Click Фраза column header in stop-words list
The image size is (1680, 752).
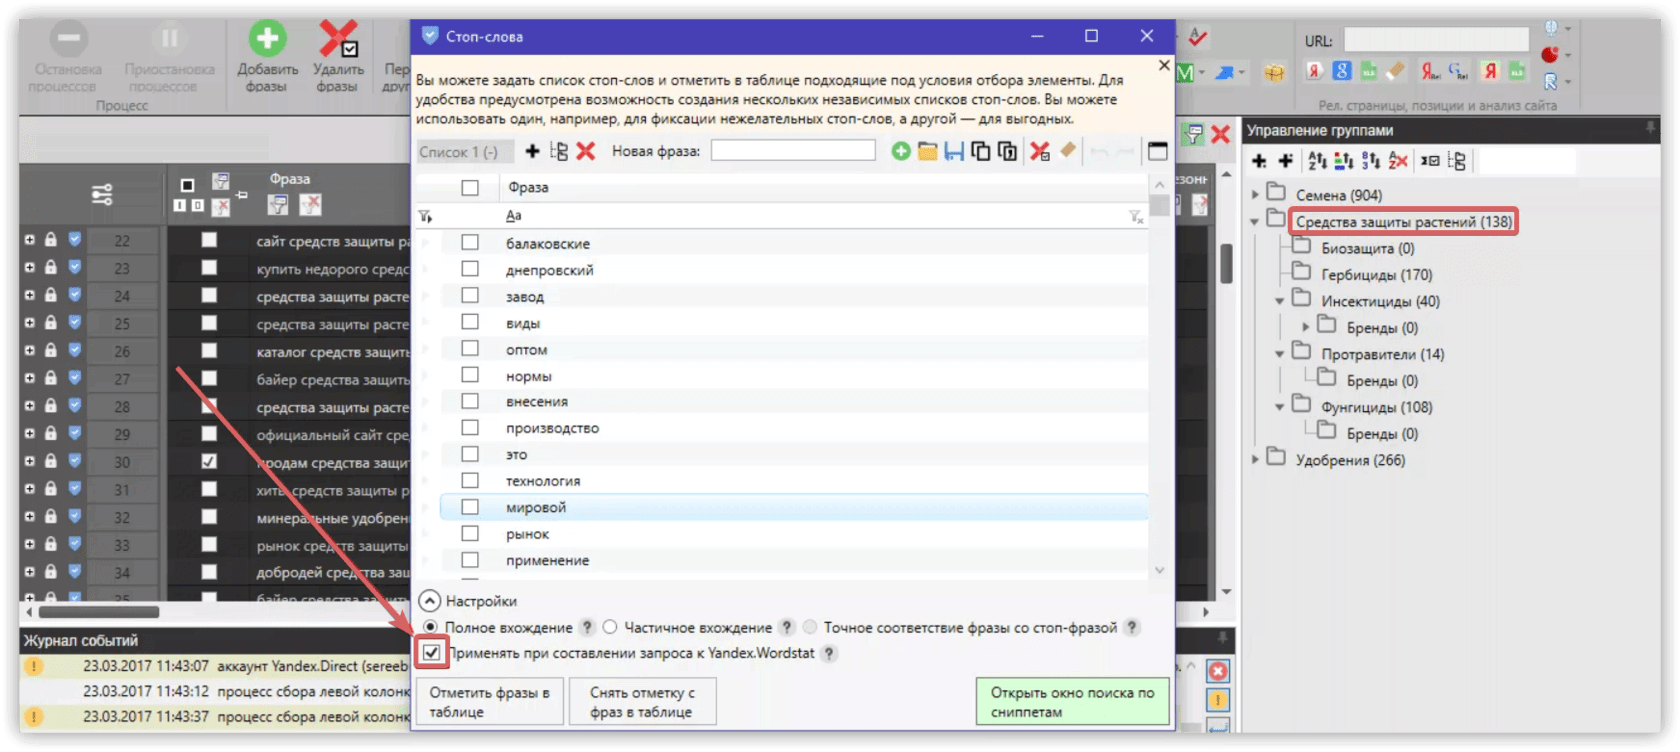coord(528,187)
